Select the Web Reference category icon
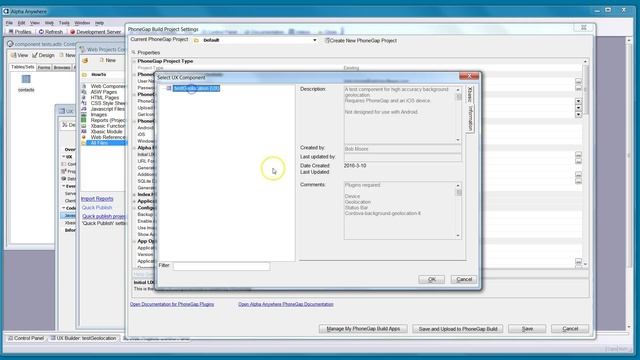The width and height of the screenshot is (640, 360). (84, 138)
